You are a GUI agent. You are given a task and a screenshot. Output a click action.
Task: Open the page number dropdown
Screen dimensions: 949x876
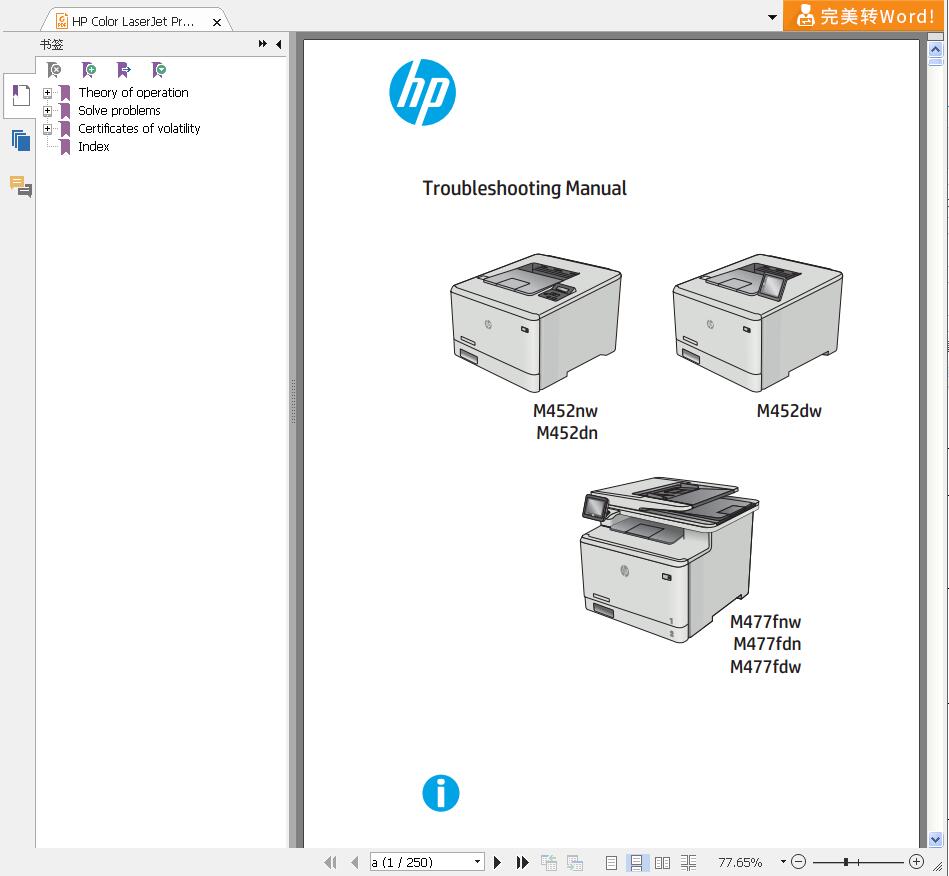pyautogui.click(x=478, y=861)
